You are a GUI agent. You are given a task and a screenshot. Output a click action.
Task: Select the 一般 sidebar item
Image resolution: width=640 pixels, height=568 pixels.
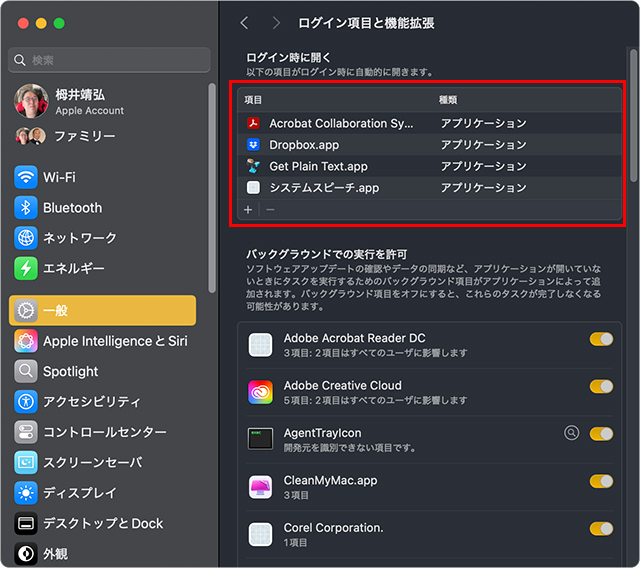click(x=102, y=311)
